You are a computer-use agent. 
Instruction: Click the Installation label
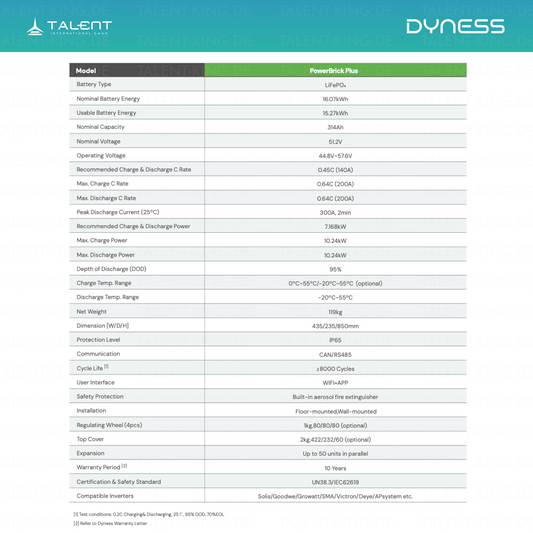(x=91, y=411)
